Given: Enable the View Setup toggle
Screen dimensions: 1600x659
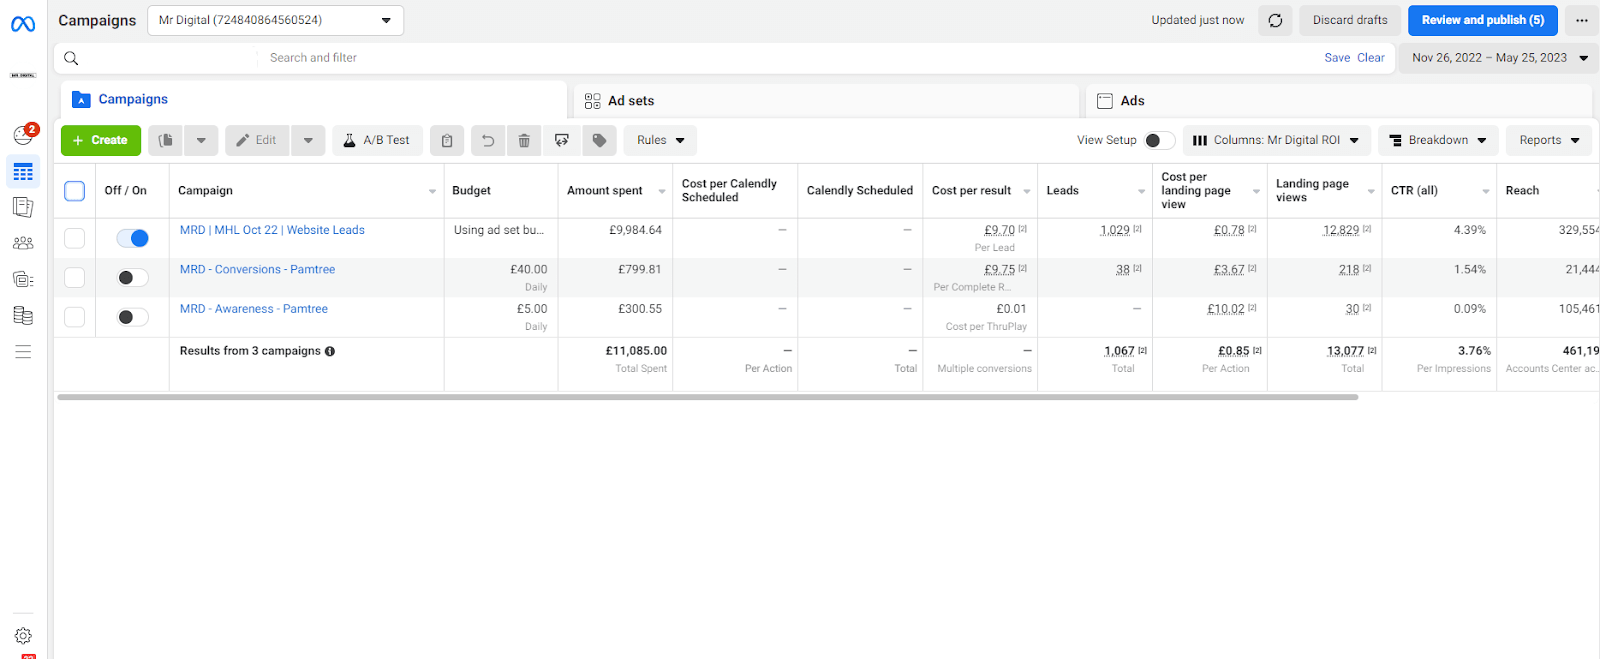Looking at the screenshot, I should coord(1159,141).
